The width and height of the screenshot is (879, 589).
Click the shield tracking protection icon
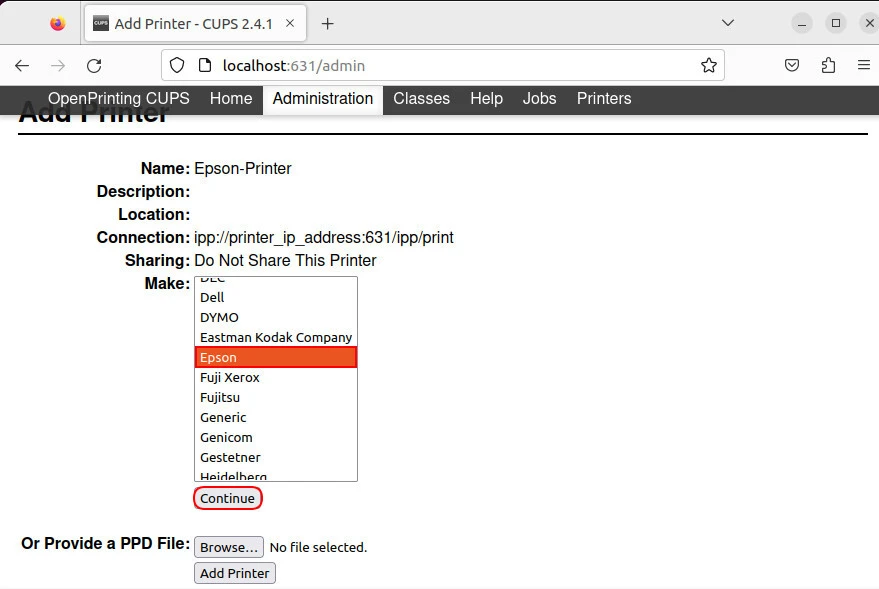click(177, 65)
